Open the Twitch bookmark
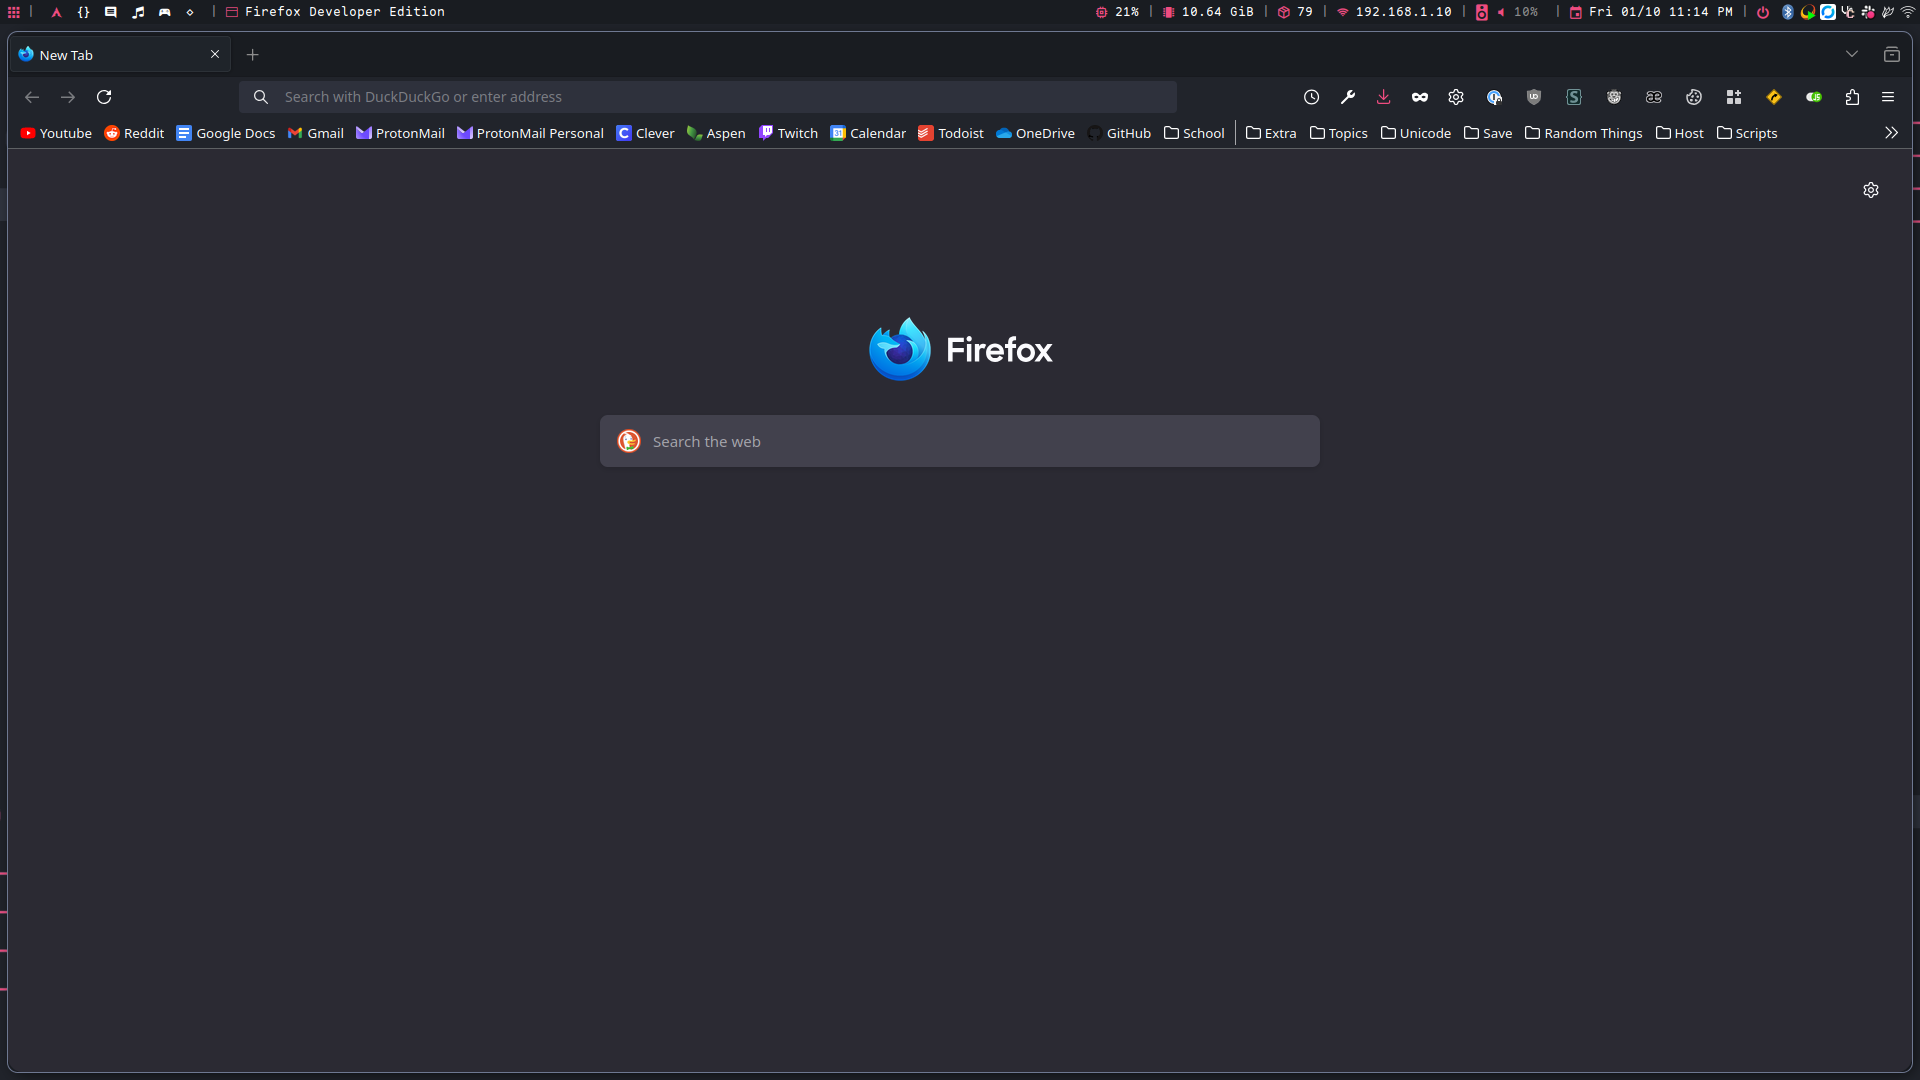The height and width of the screenshot is (1080, 1920). (788, 133)
